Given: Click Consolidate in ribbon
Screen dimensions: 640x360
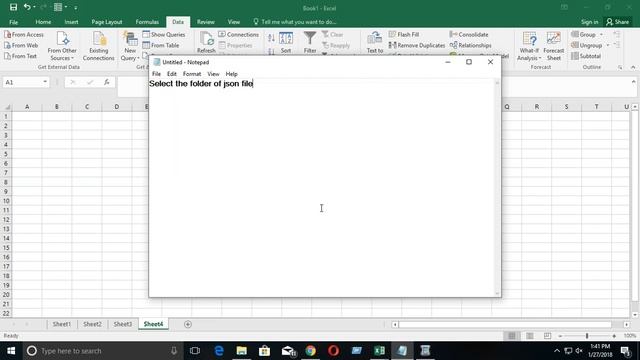Looking at the screenshot, I should click(469, 35).
